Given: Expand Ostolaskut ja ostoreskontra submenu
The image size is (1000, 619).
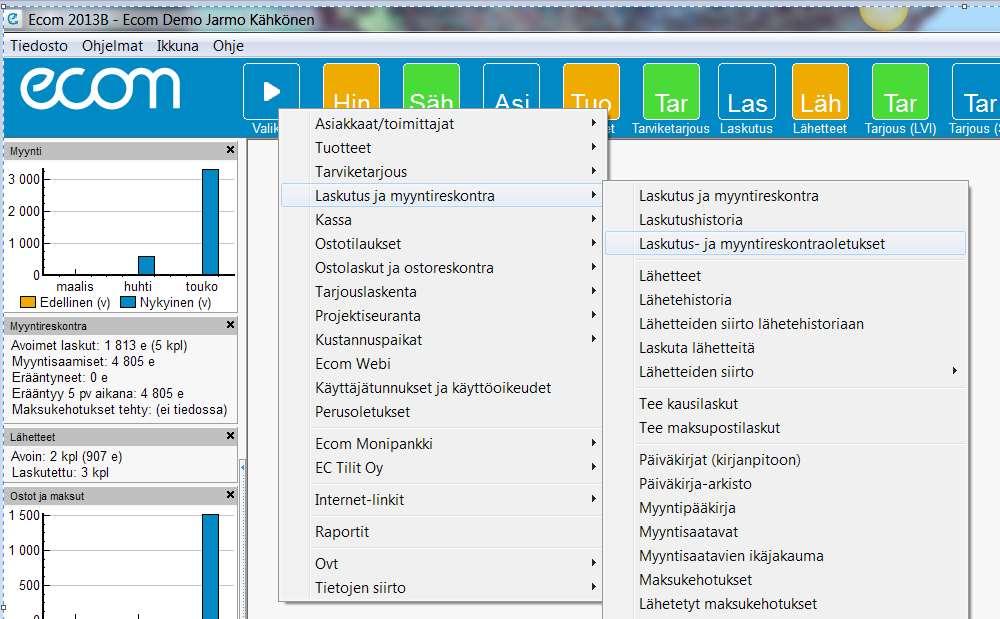Looking at the screenshot, I should pos(442,268).
